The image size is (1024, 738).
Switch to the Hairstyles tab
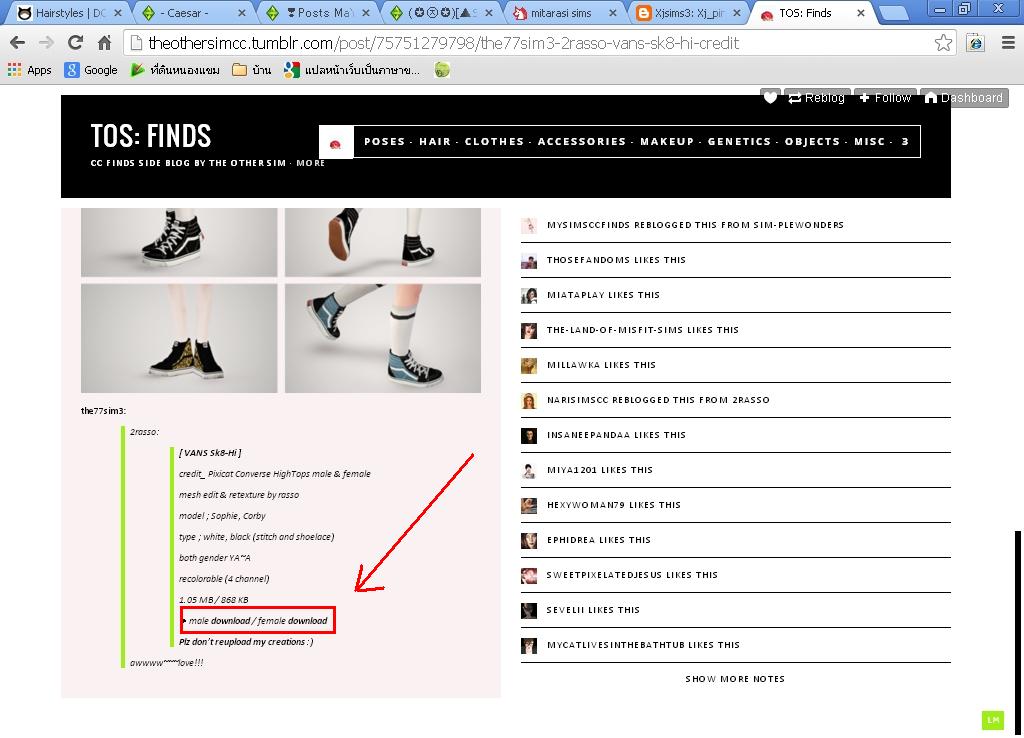pyautogui.click(x=70, y=13)
